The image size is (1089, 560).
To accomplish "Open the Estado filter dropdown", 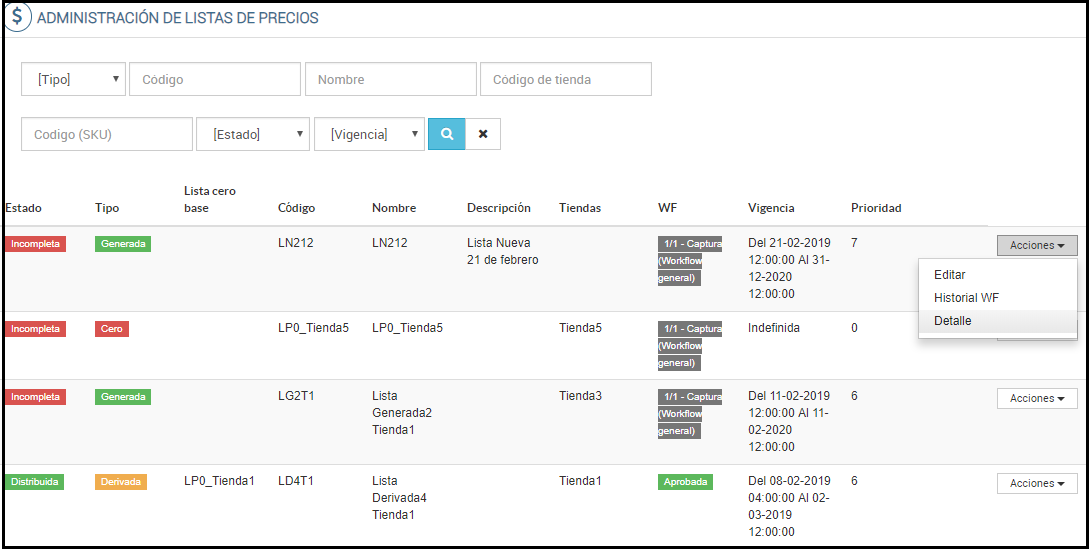I will click(x=253, y=134).
